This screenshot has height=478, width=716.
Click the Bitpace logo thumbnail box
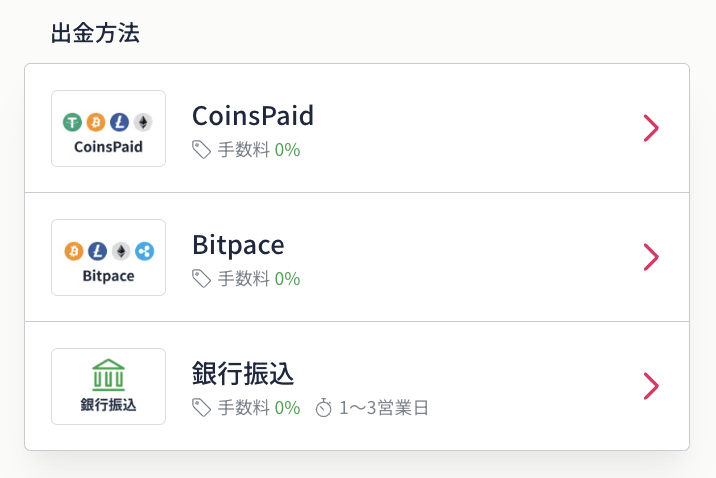pyautogui.click(x=108, y=257)
